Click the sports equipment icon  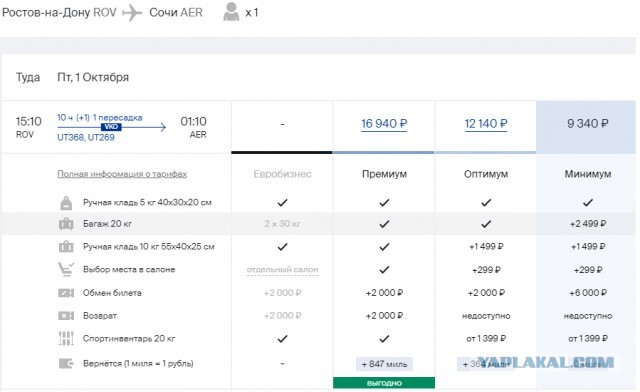coord(66,339)
